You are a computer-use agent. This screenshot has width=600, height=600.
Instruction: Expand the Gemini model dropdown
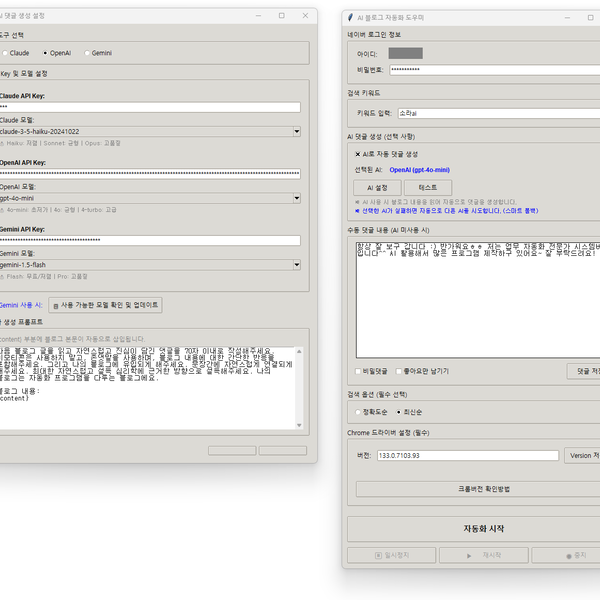[x=297, y=265]
